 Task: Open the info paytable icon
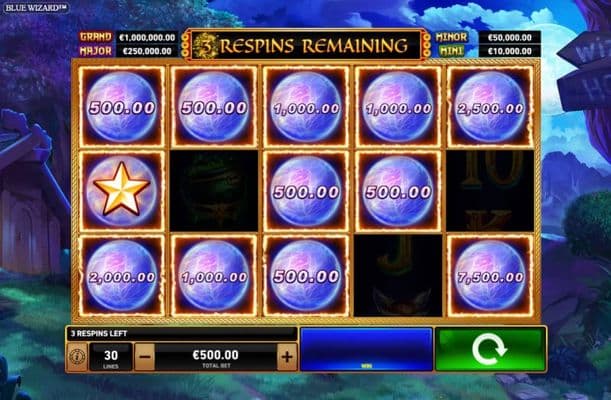tap(77, 356)
